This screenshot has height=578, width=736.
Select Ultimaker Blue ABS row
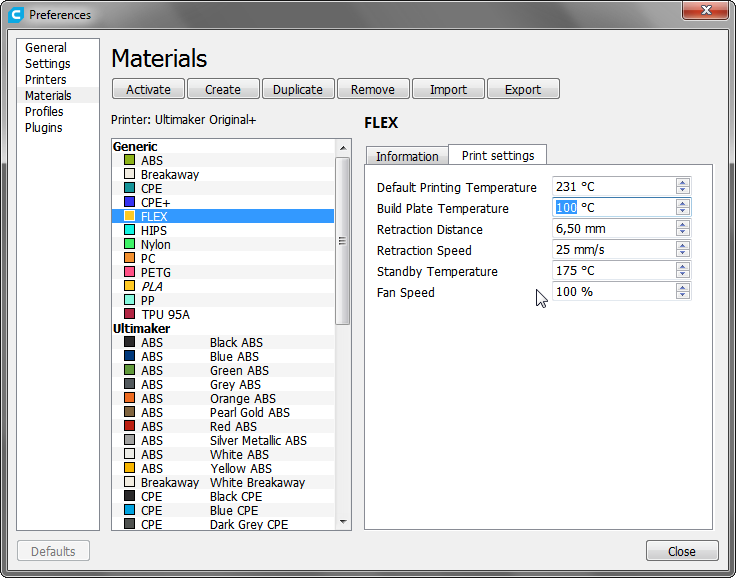pos(223,356)
